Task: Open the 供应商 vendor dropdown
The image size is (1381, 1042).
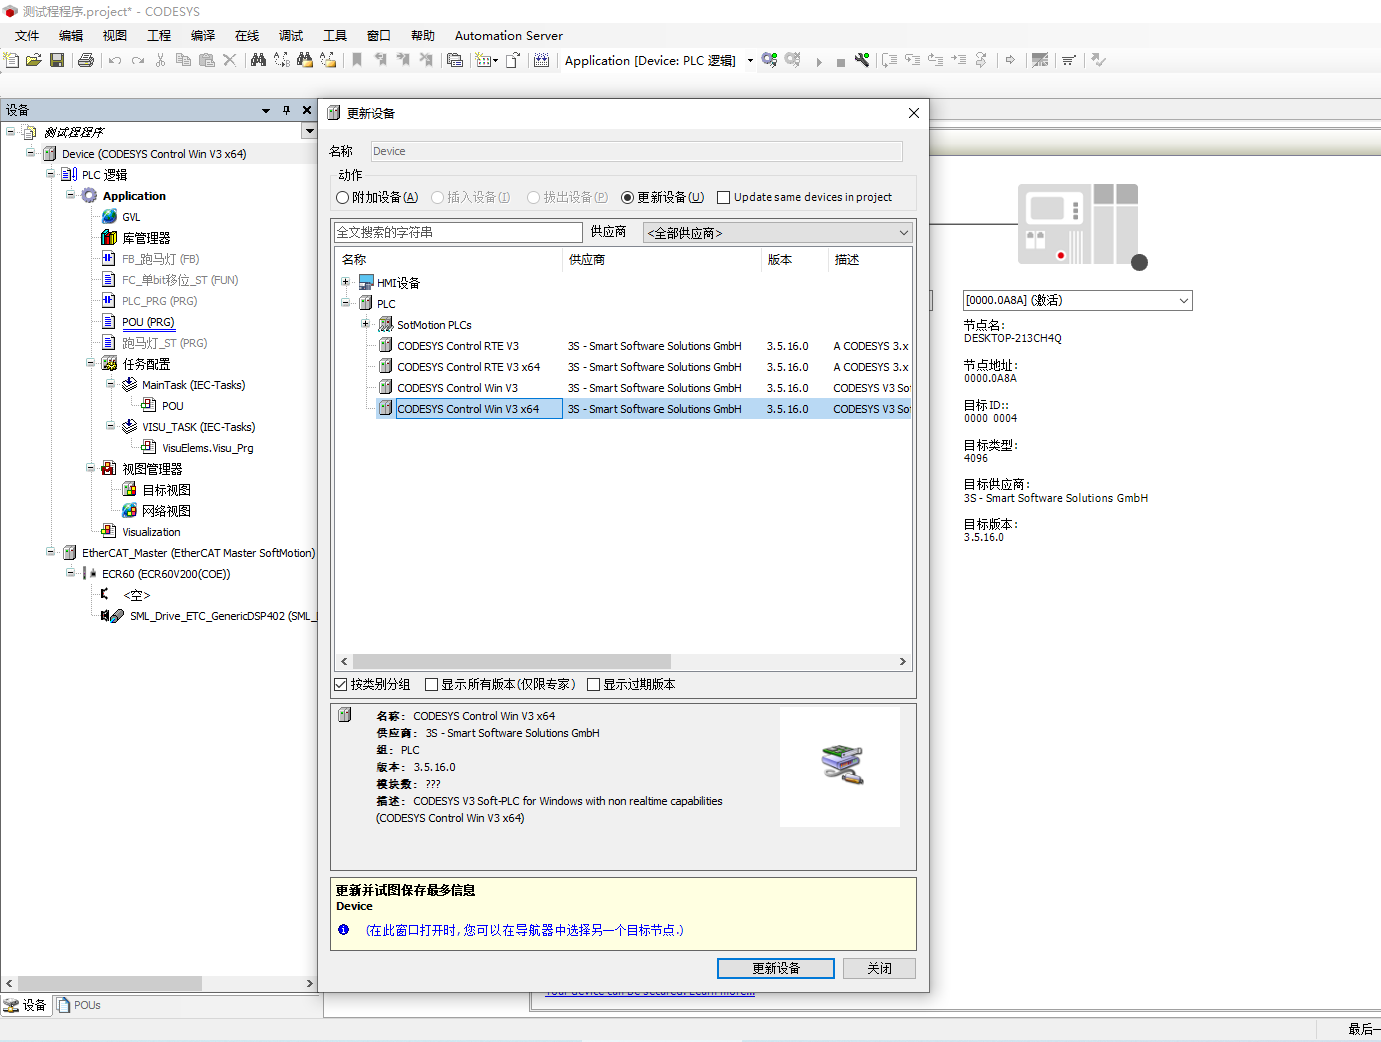Action: [x=778, y=232]
